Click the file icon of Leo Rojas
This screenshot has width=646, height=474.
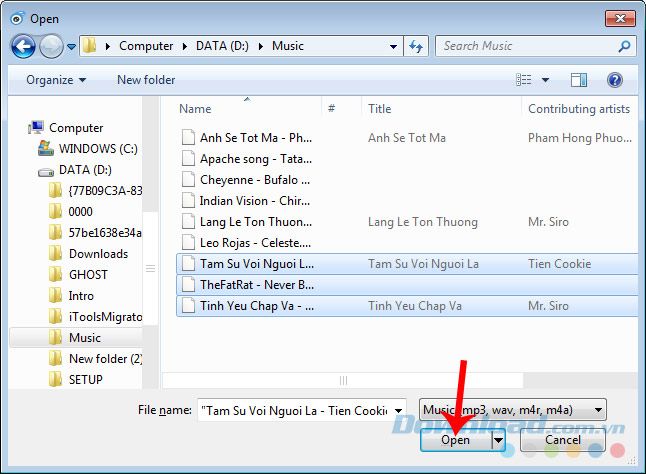[188, 243]
